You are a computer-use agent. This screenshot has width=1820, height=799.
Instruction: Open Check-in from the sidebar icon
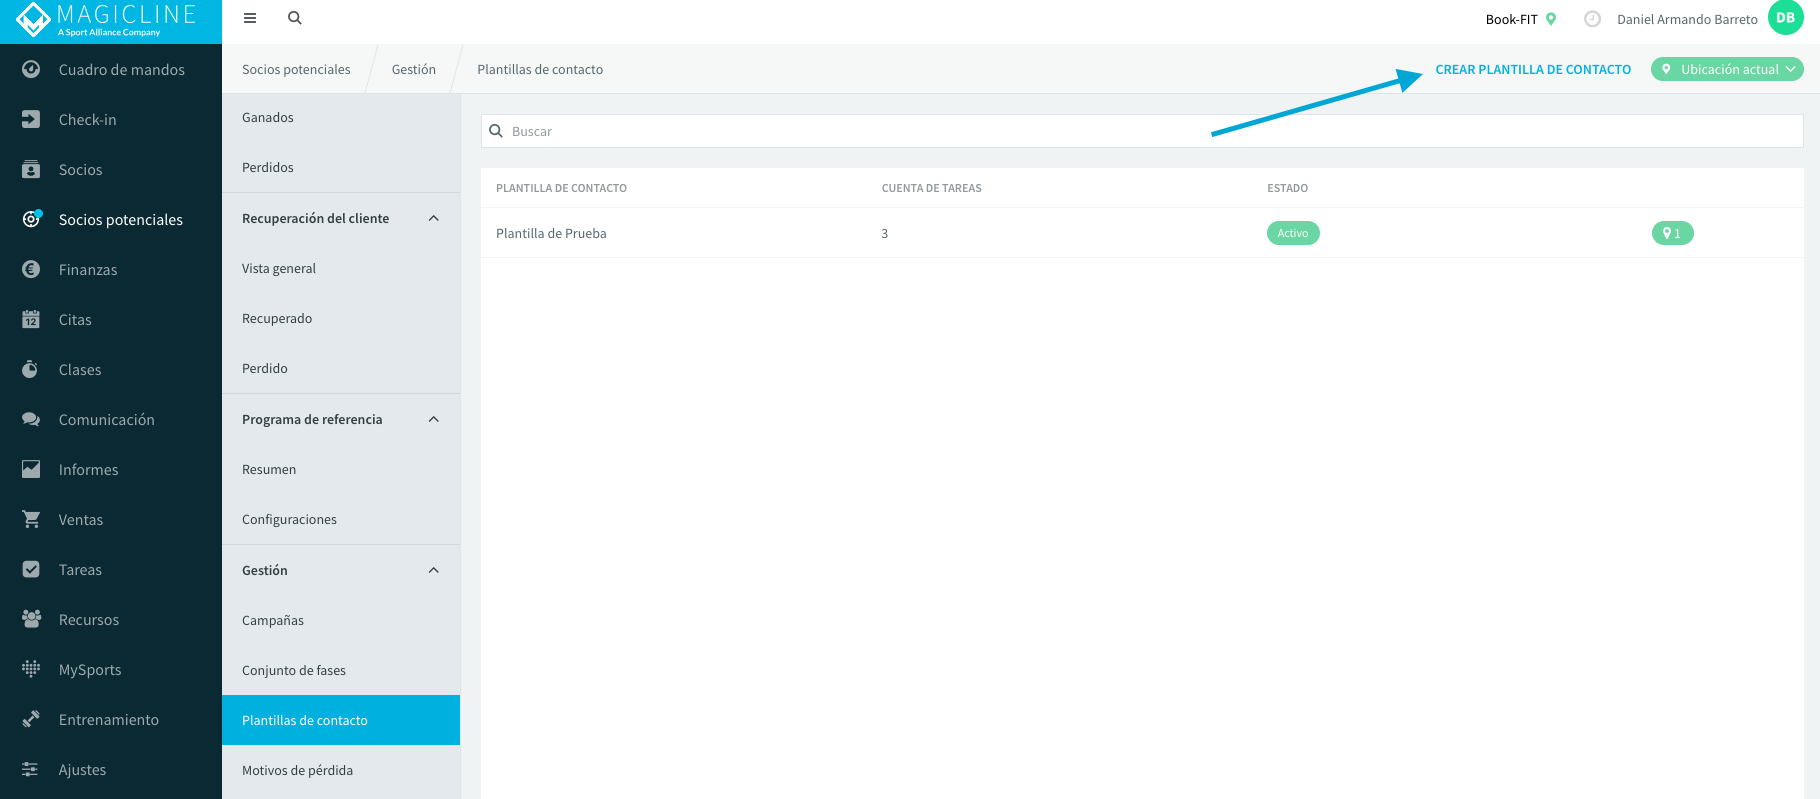coord(31,119)
